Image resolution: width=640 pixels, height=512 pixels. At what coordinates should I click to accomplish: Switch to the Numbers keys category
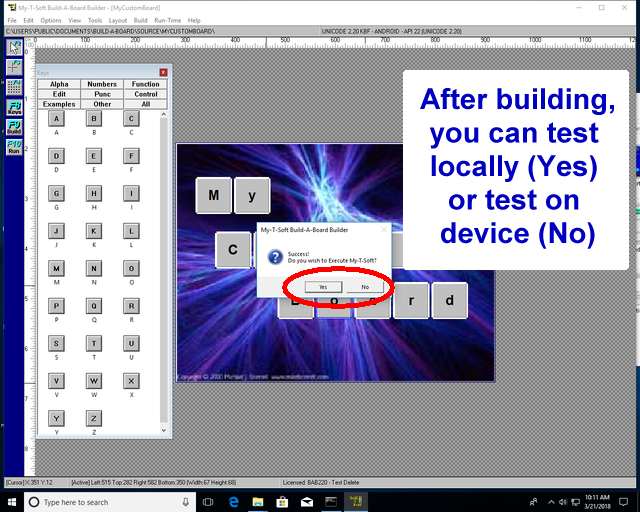[102, 85]
